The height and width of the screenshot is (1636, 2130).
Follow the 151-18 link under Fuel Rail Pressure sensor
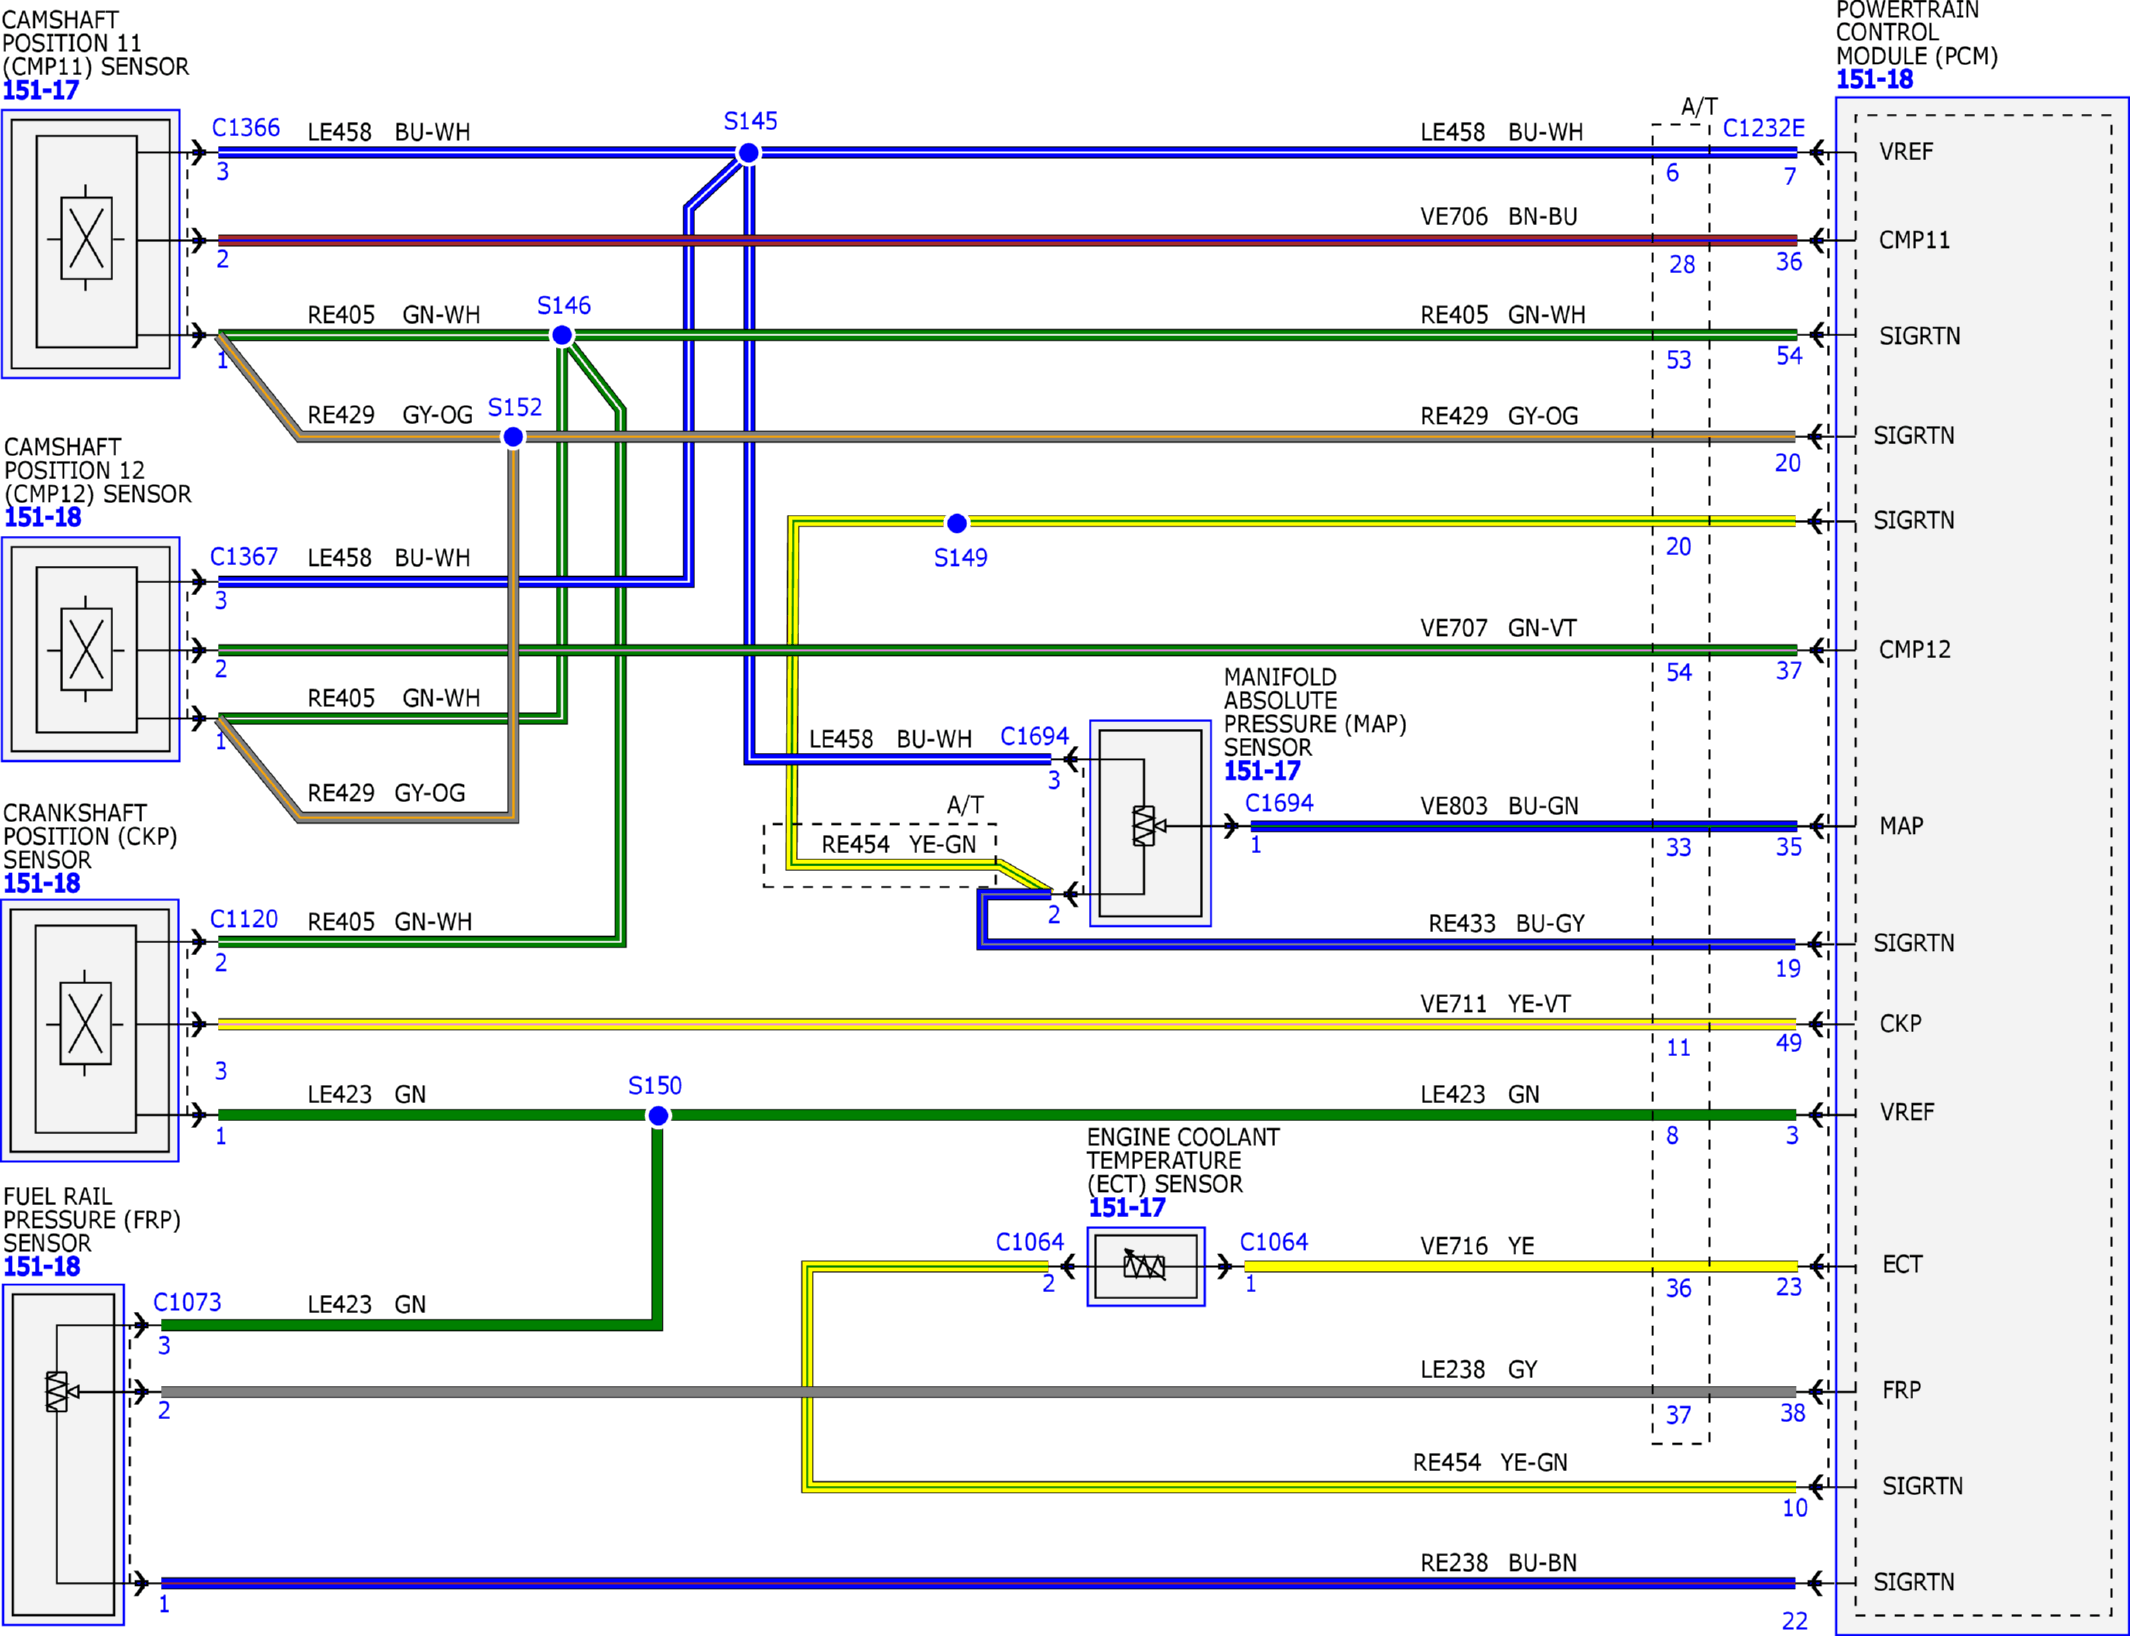42,1267
